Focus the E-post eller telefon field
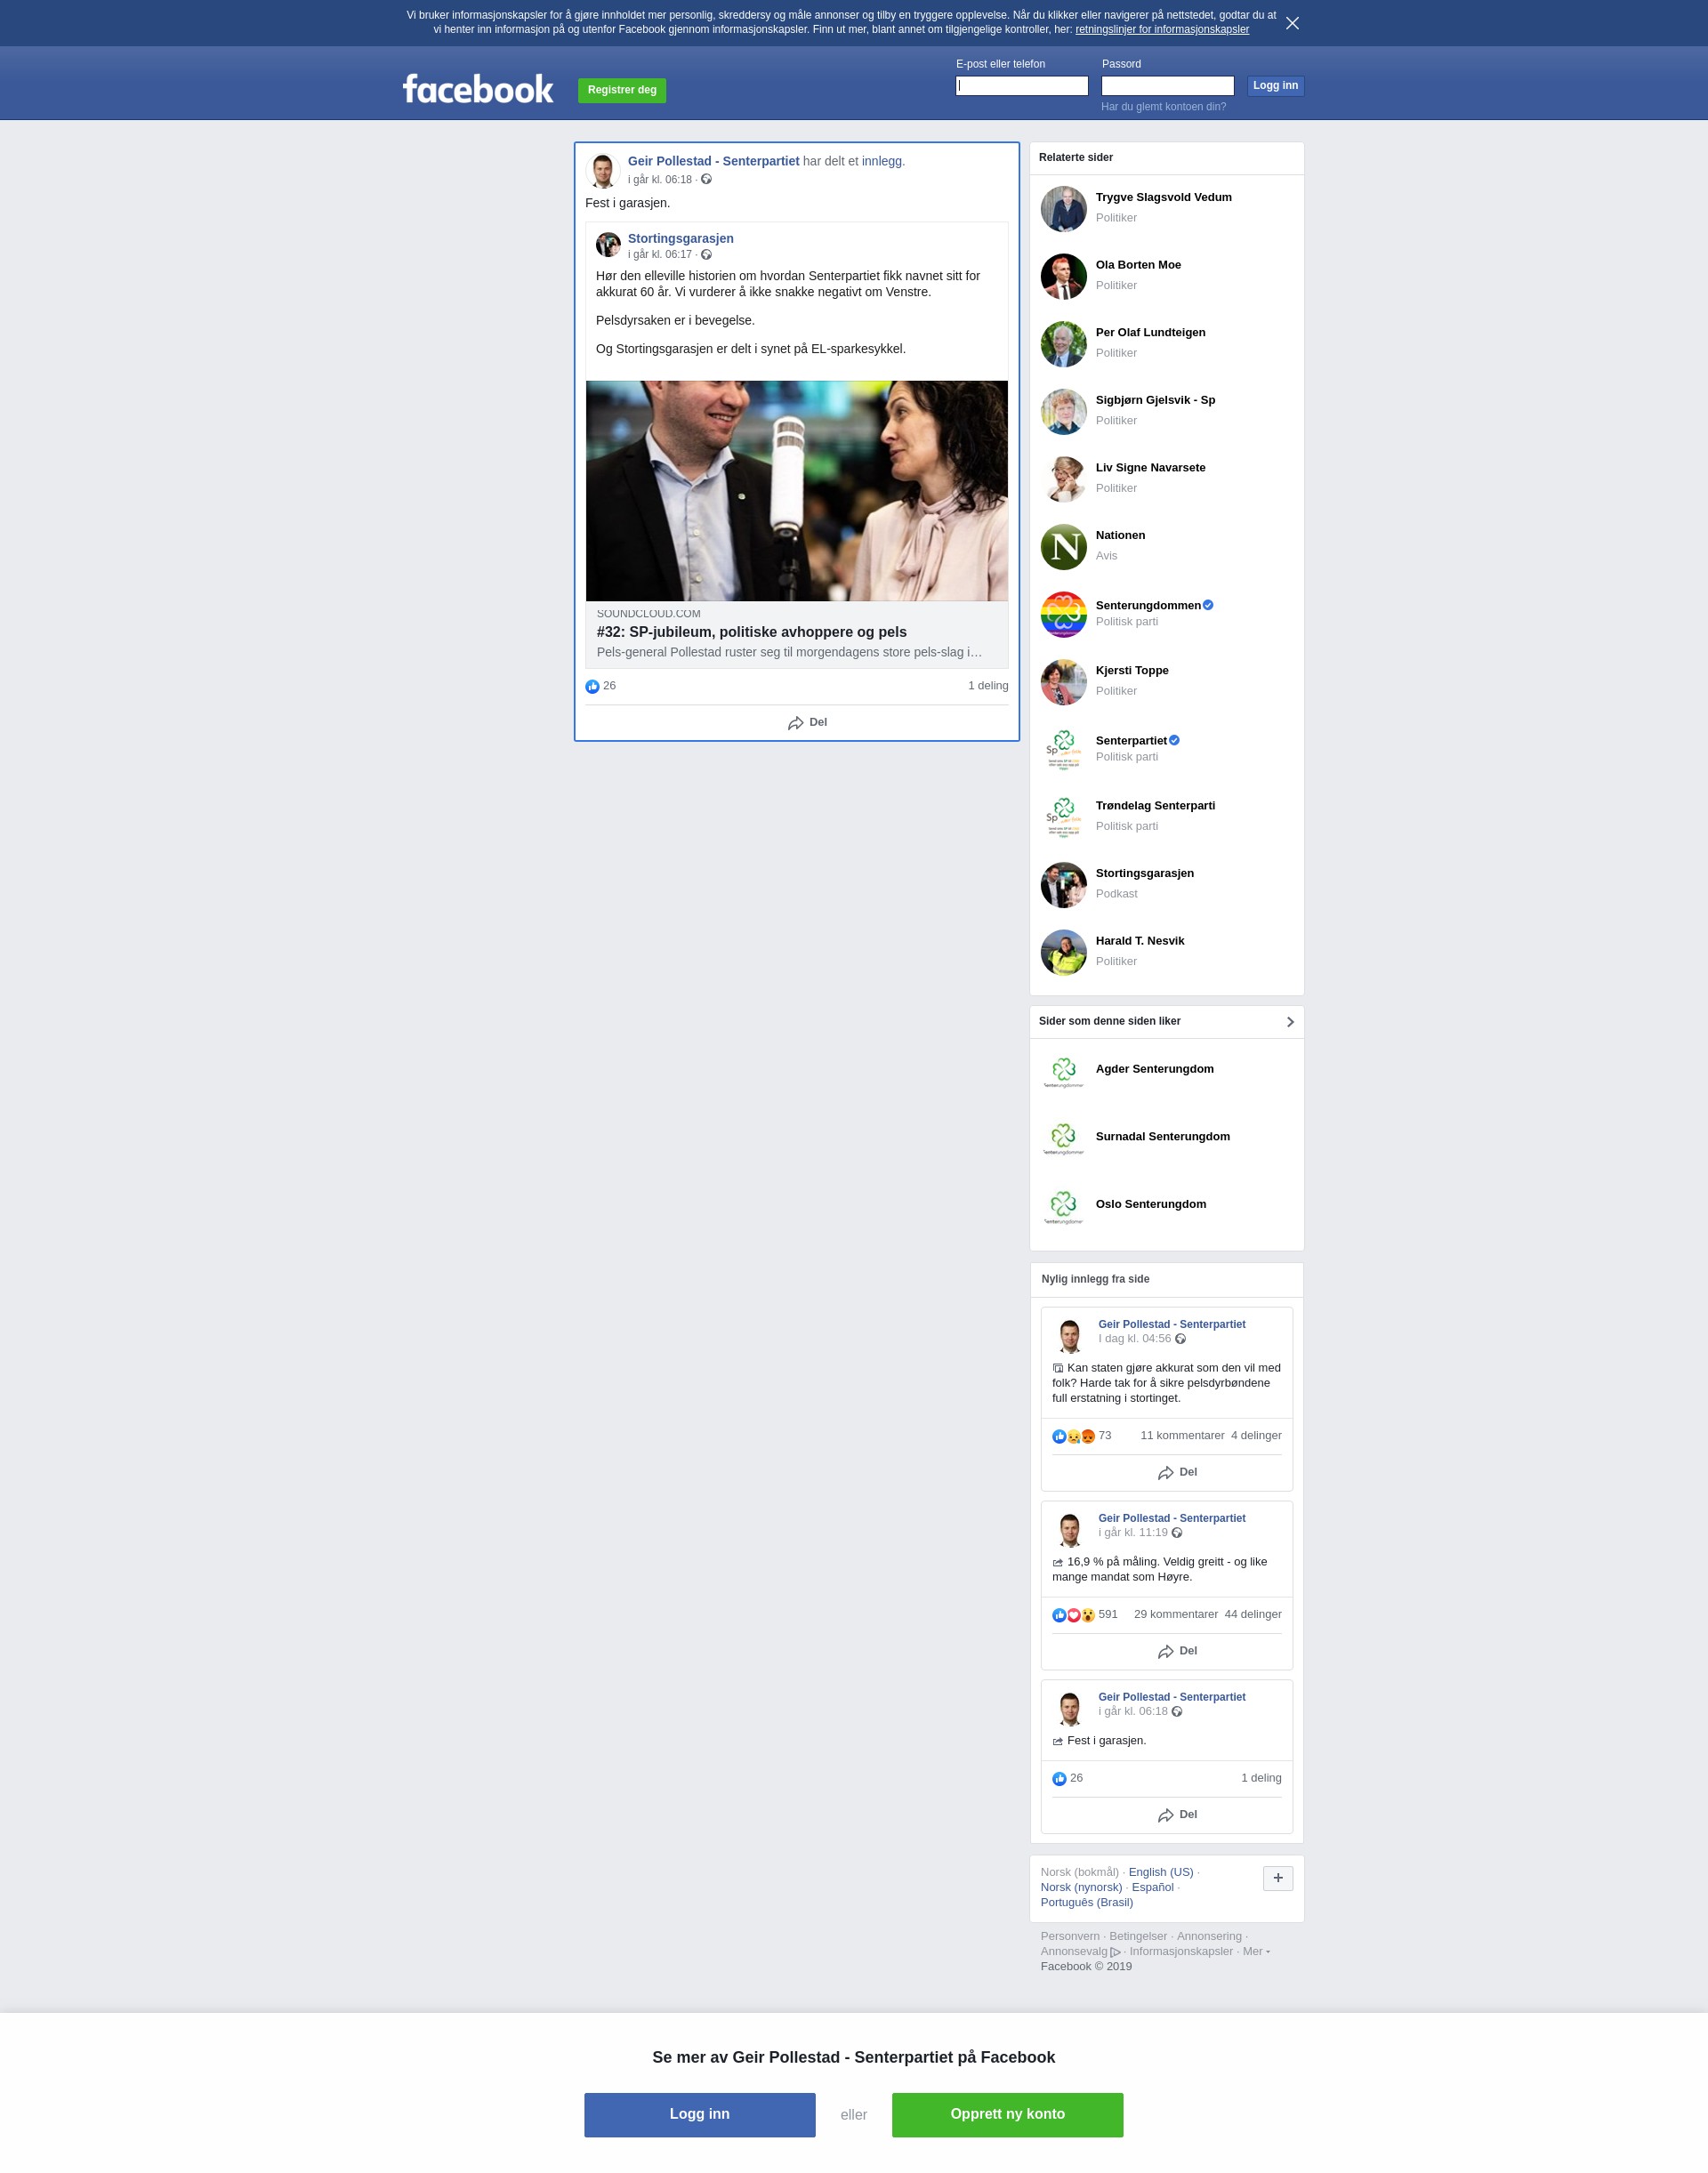This screenshot has width=1708, height=2173. pyautogui.click(x=1022, y=86)
